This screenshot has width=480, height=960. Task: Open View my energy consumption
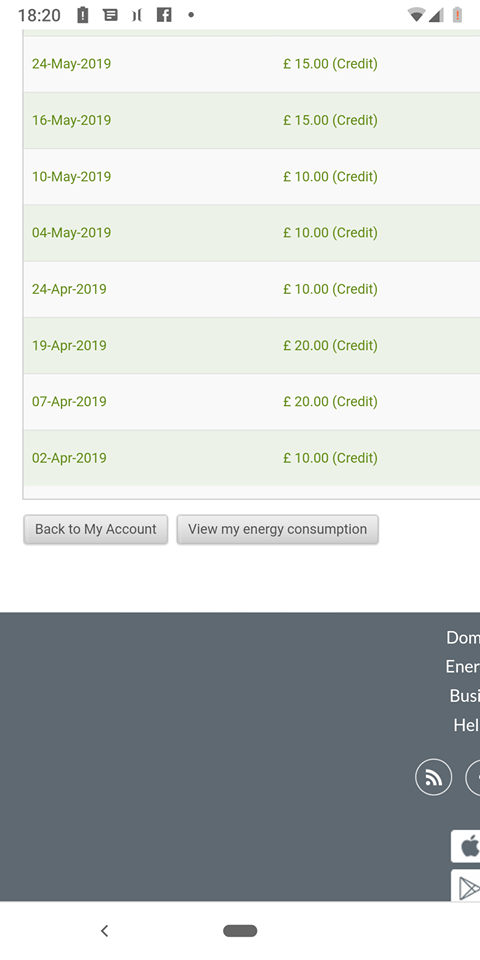pyautogui.click(x=277, y=529)
